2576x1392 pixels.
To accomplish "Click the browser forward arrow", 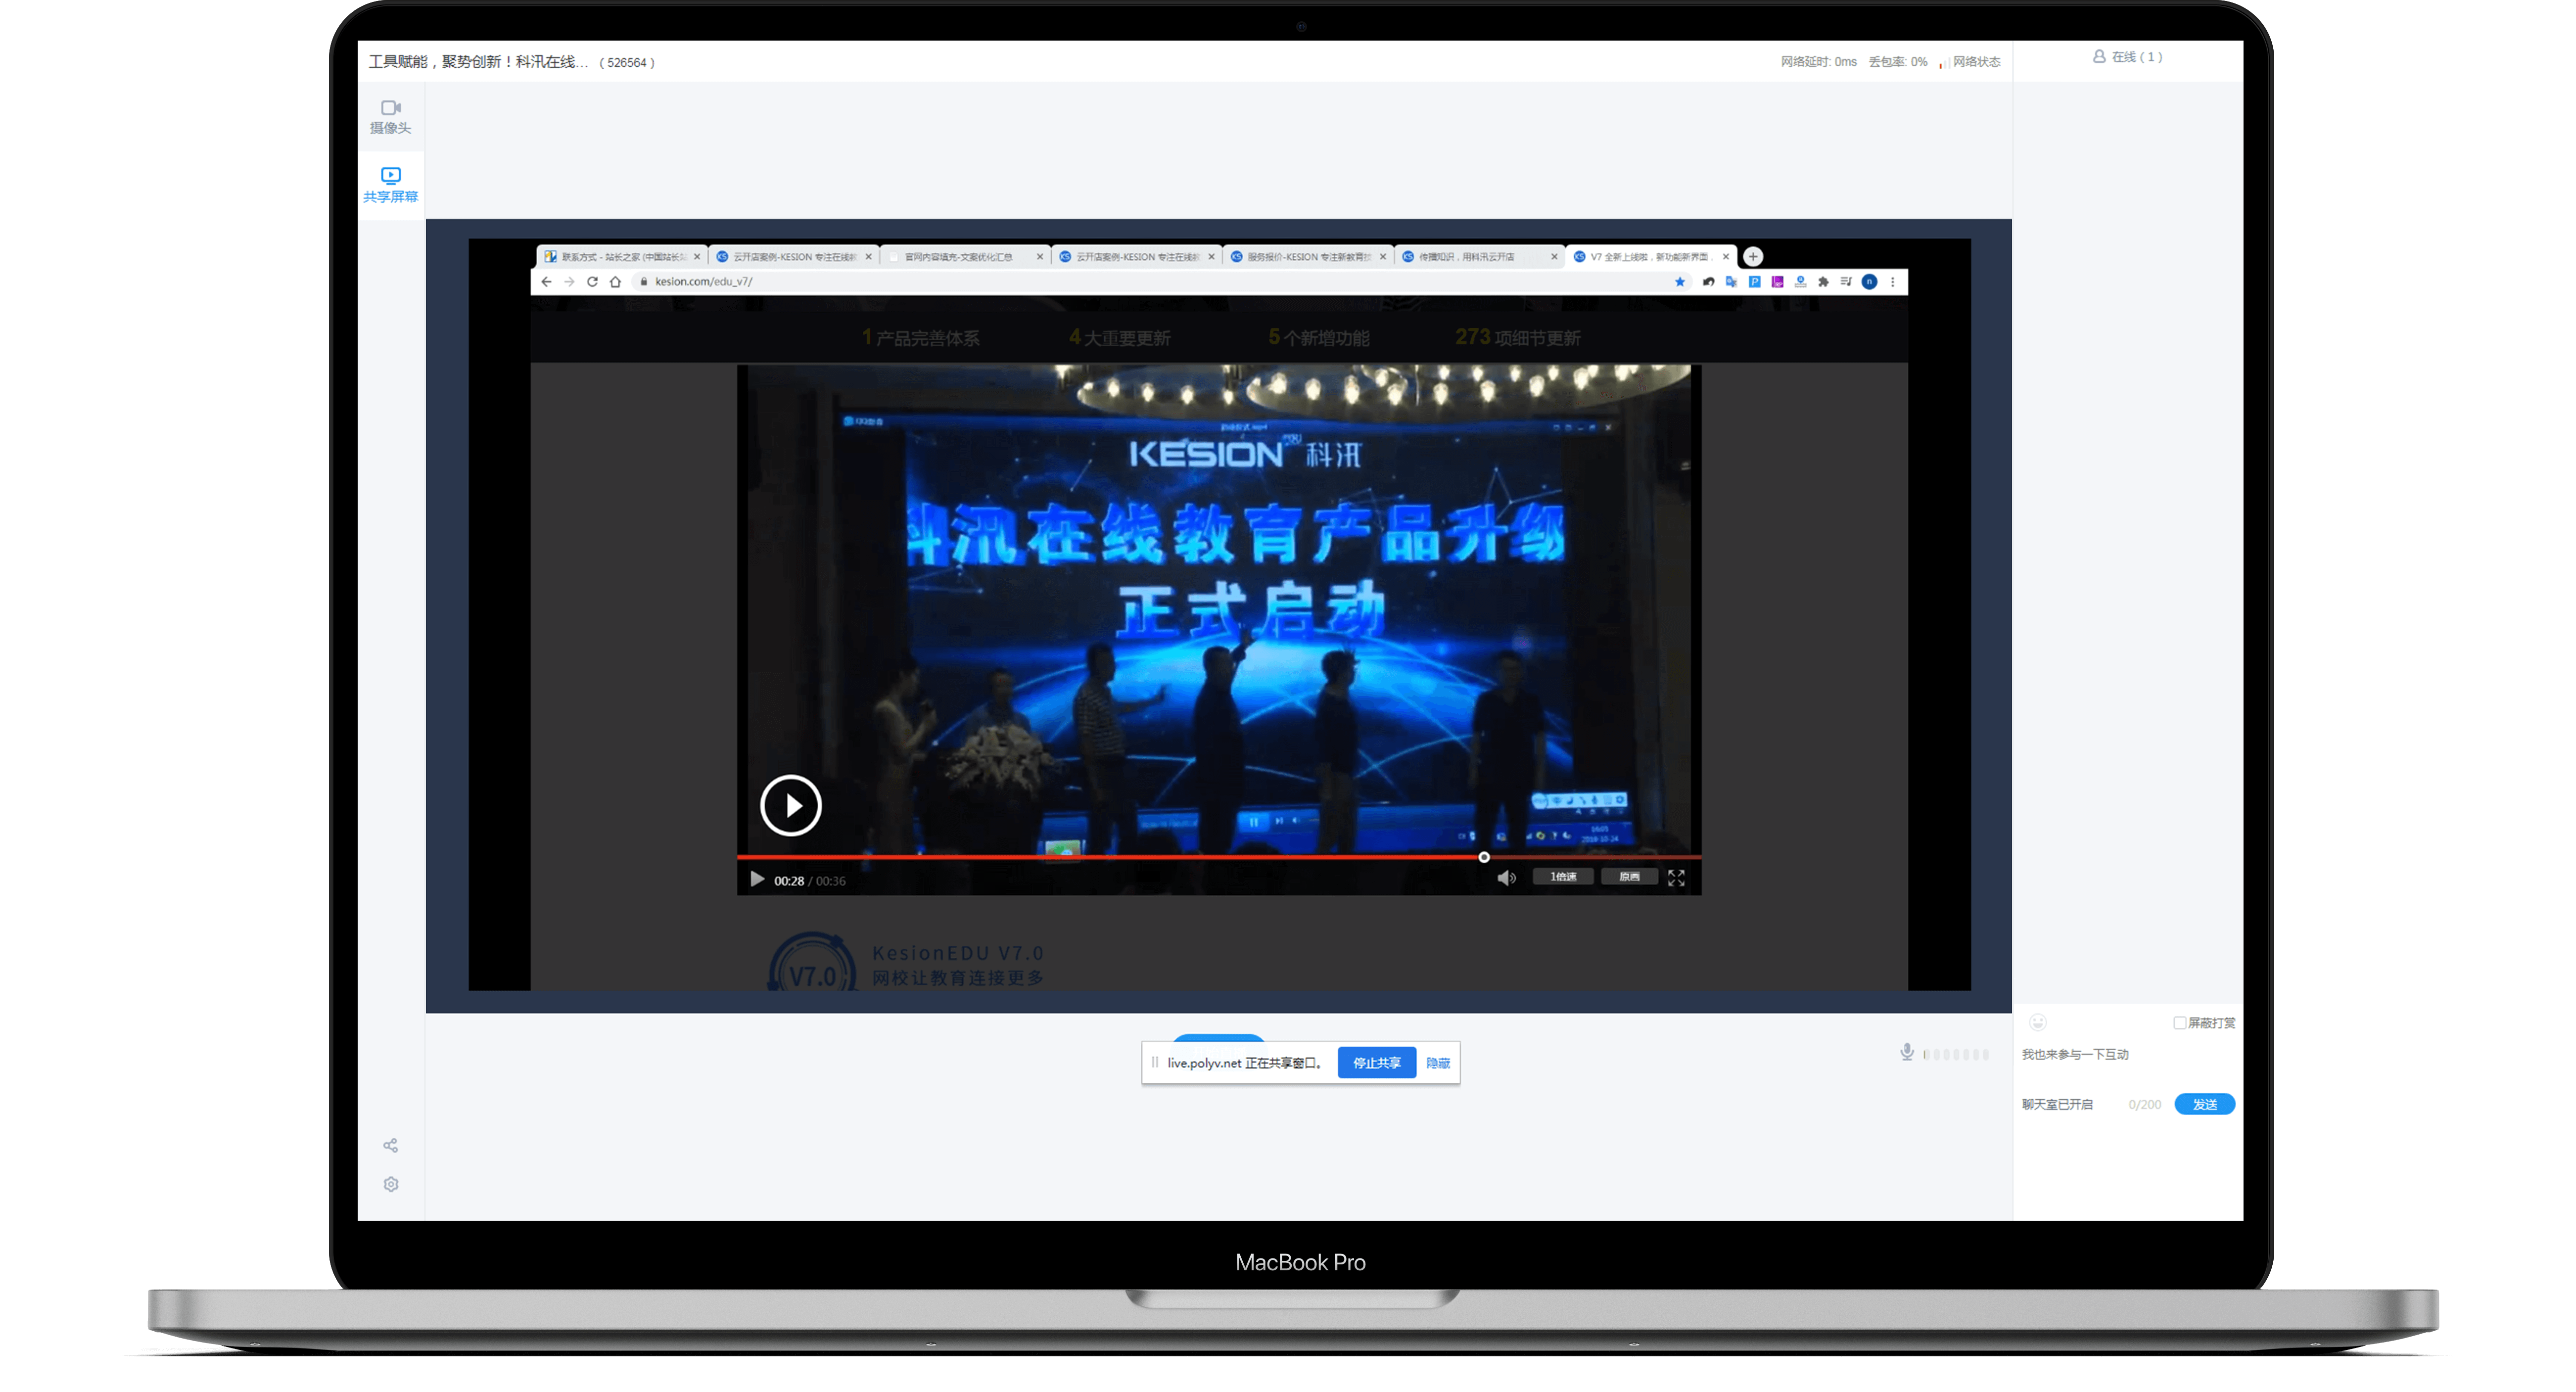I will click(x=569, y=282).
